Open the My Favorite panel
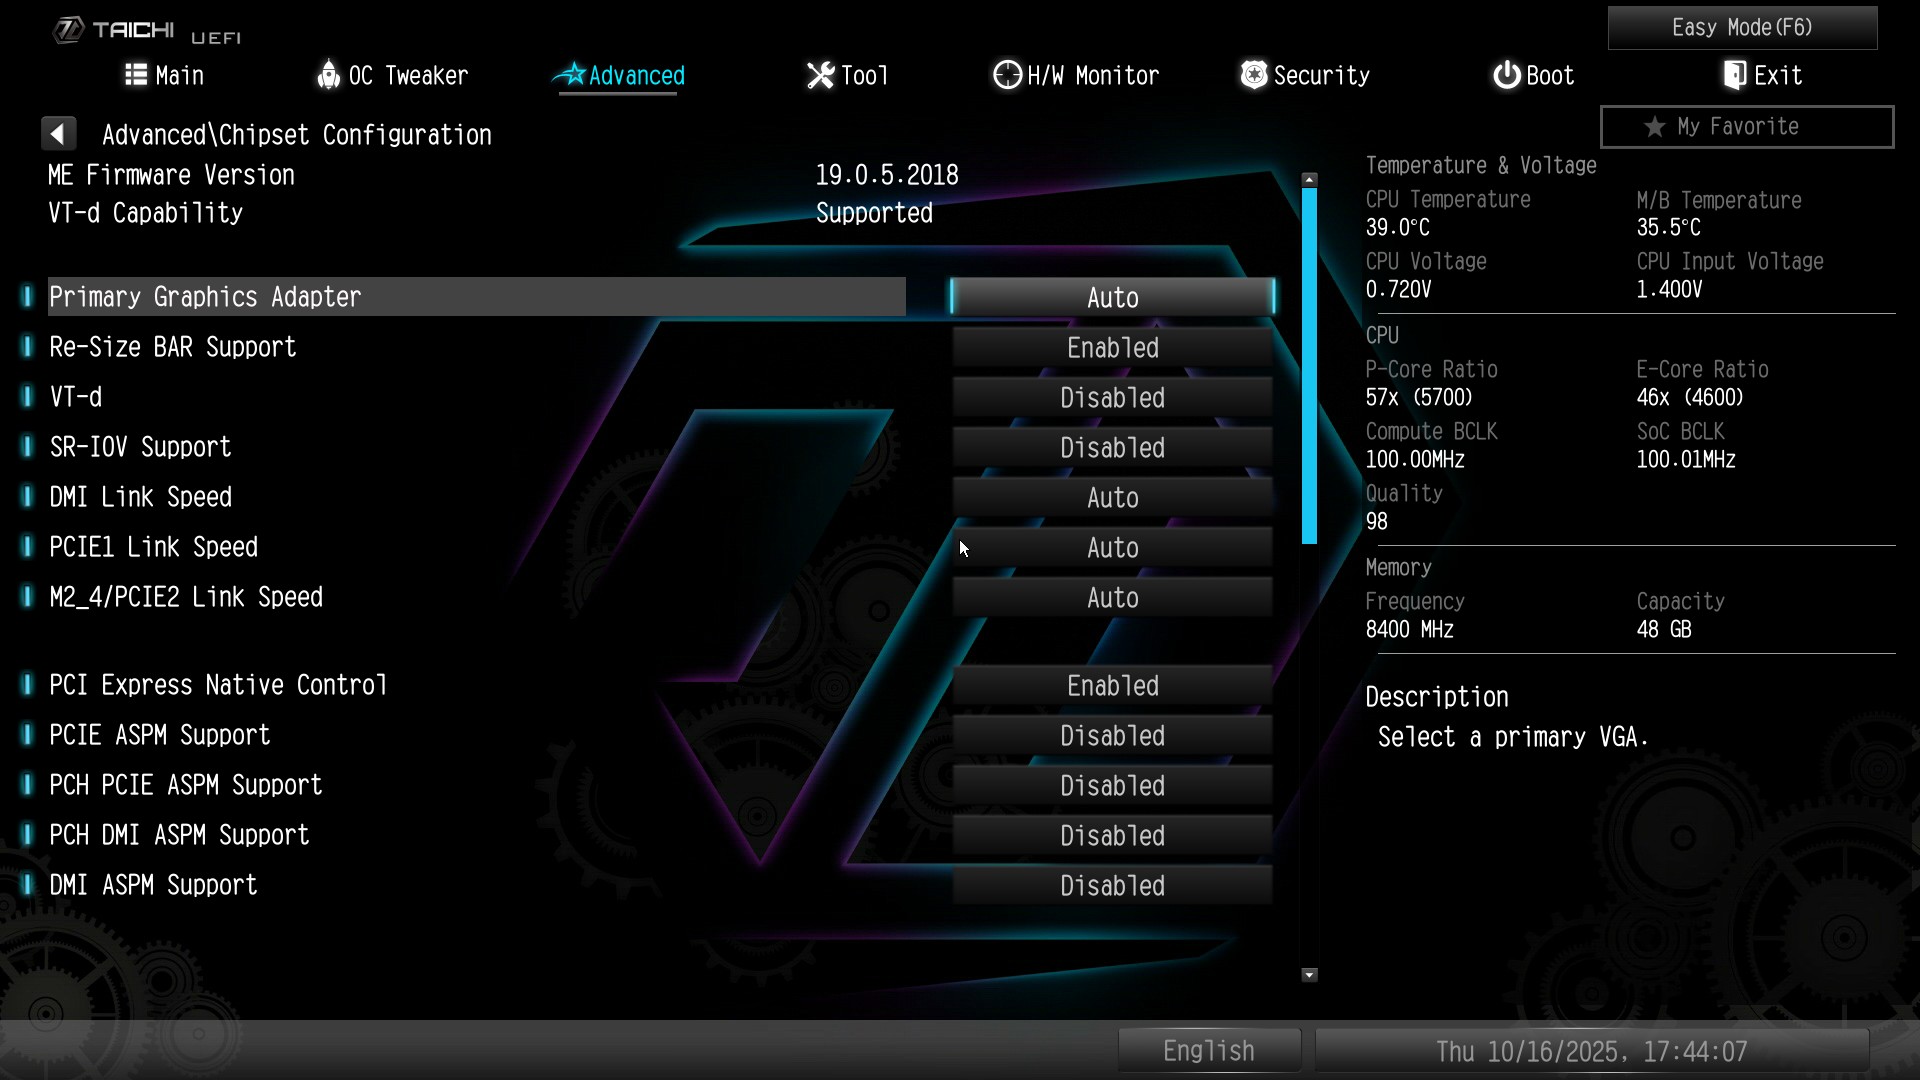1920x1080 pixels. pyautogui.click(x=1746, y=127)
